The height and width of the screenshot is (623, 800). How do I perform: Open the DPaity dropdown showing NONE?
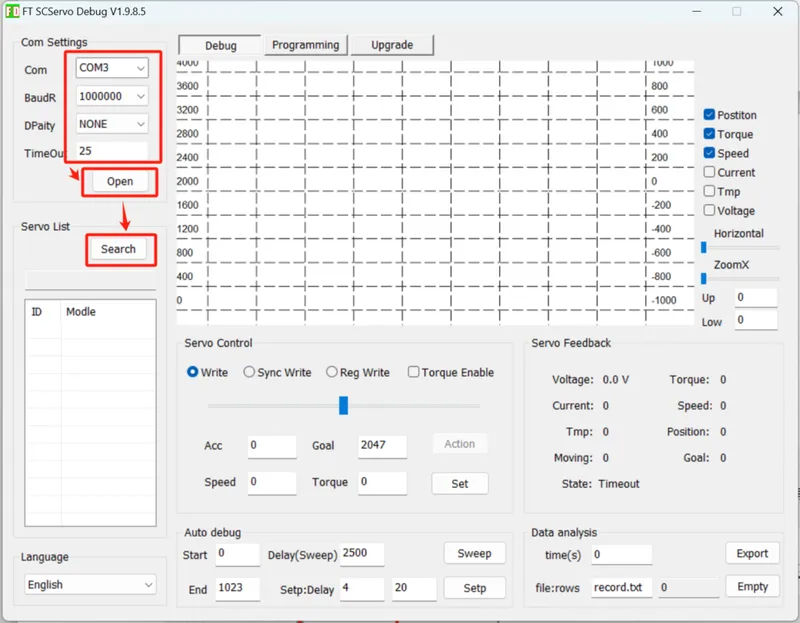click(x=112, y=124)
